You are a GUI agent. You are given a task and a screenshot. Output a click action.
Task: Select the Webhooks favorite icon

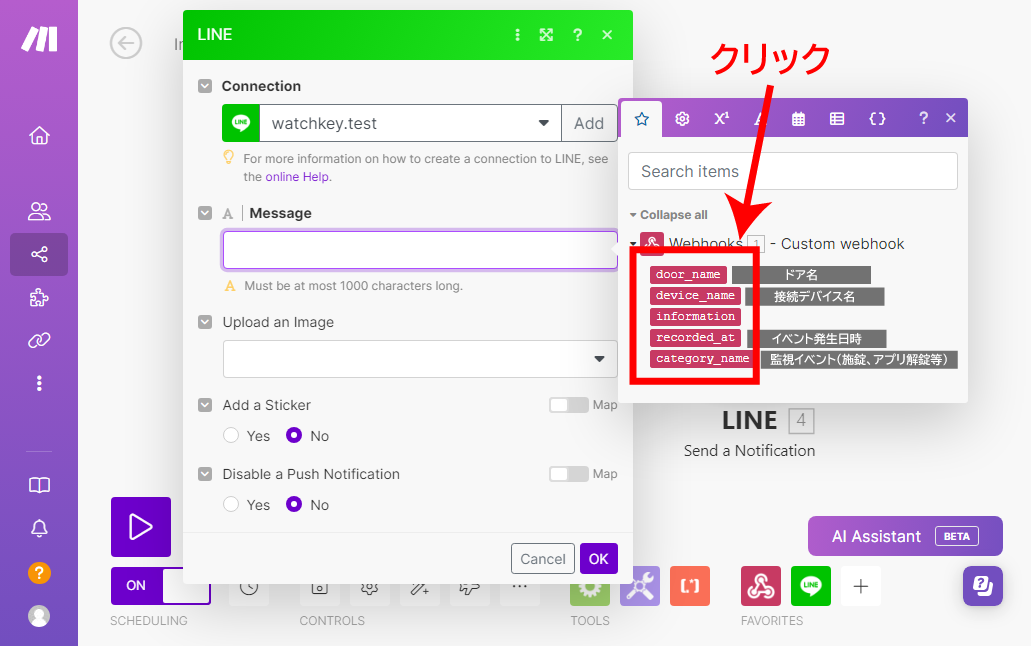point(761,586)
